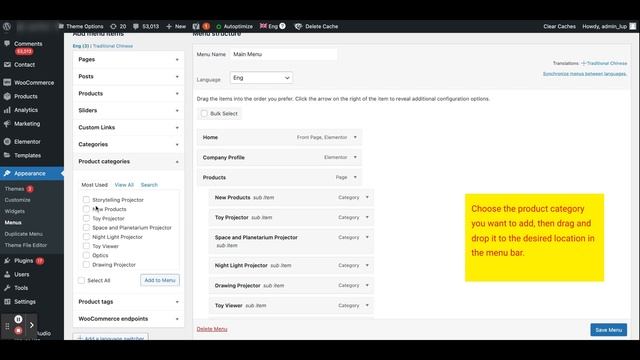The image size is (640, 360).
Task: Open Users in sidebar
Action: [22, 274]
